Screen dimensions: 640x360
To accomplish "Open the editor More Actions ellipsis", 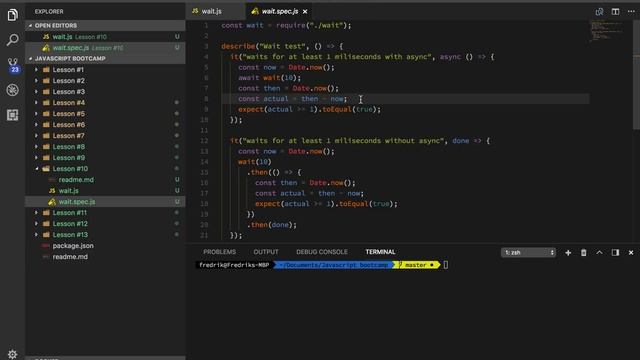I will (631, 11).
